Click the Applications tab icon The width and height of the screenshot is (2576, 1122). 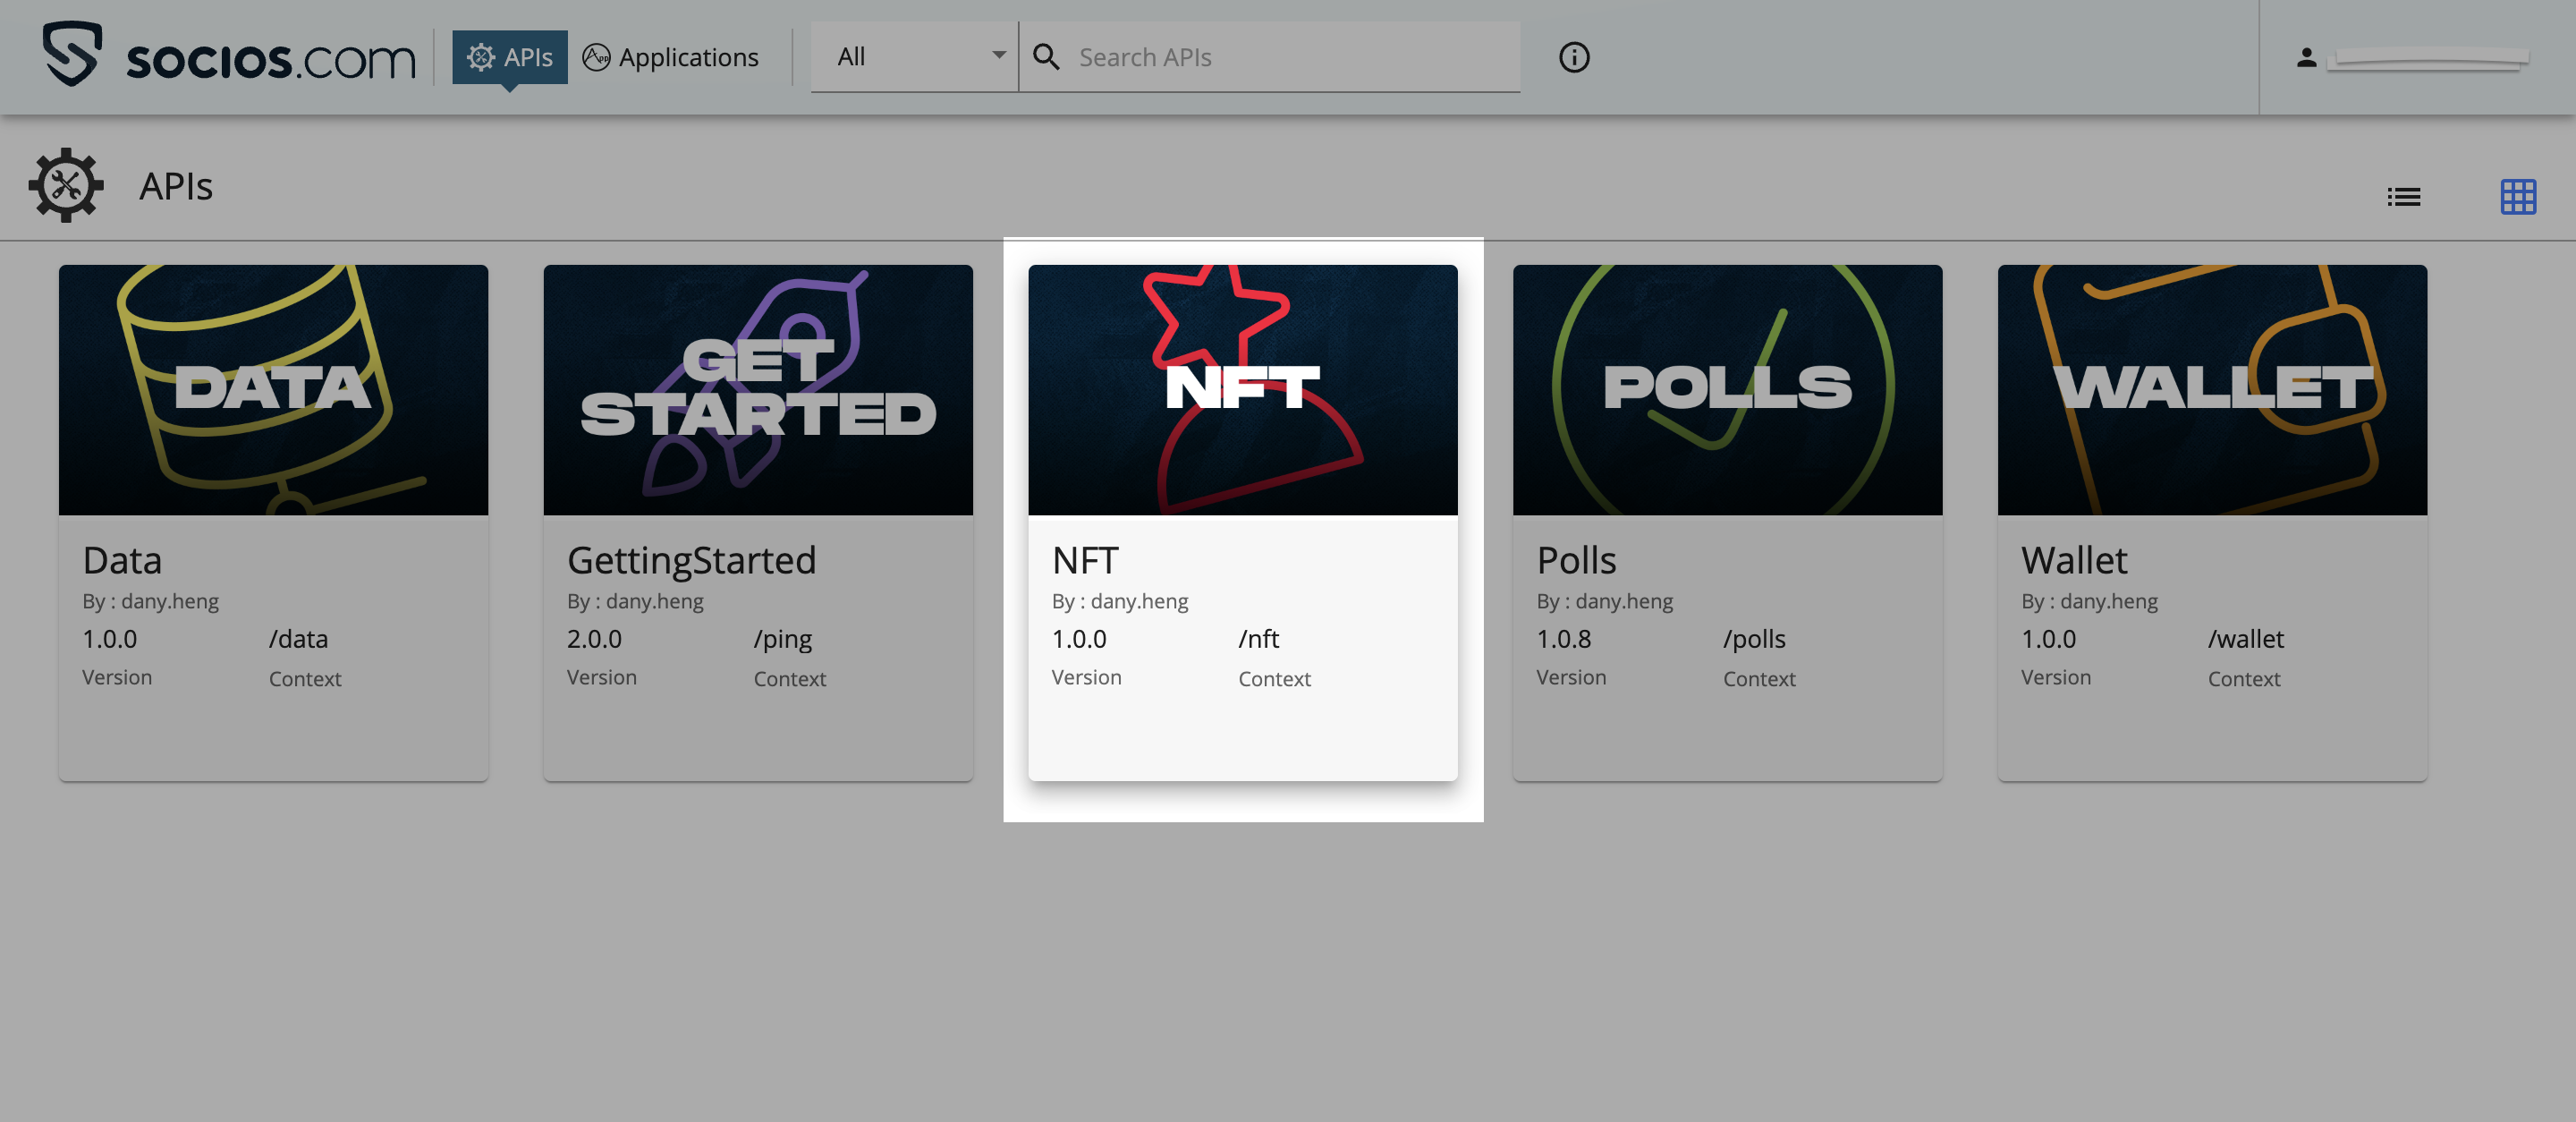click(x=596, y=57)
